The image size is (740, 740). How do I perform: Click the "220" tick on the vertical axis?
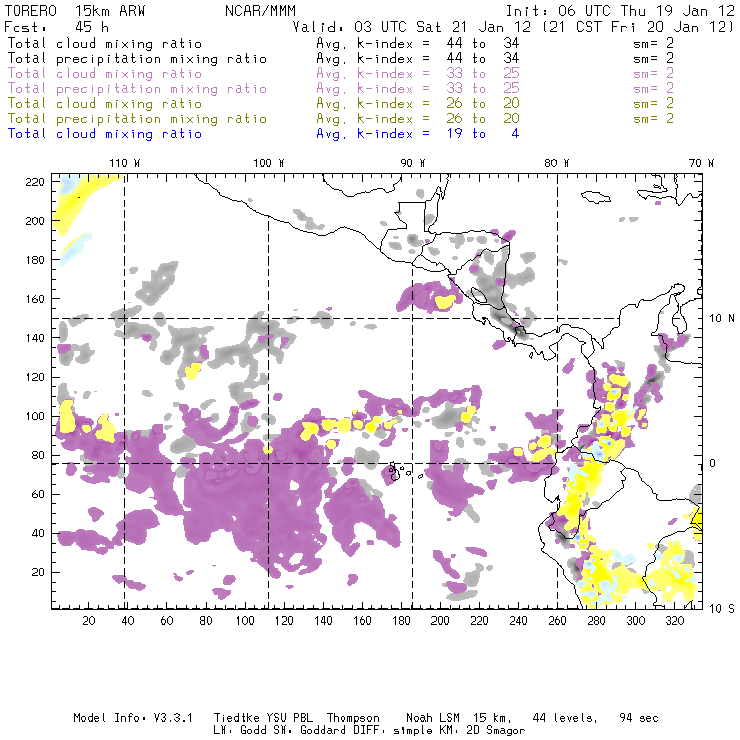pos(35,182)
